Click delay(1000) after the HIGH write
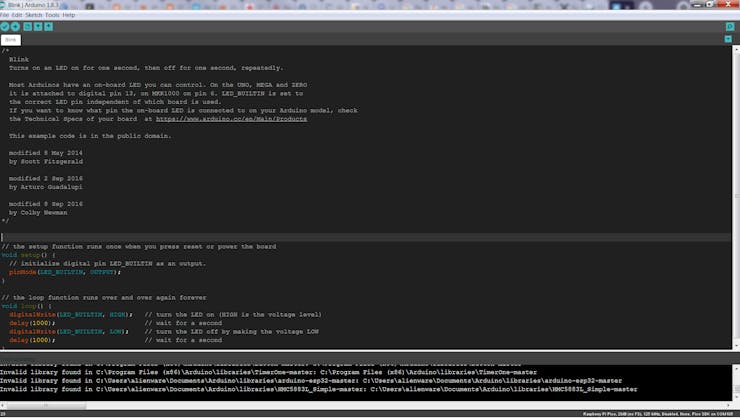Image resolution: width=740 pixels, height=418 pixels. point(32,323)
